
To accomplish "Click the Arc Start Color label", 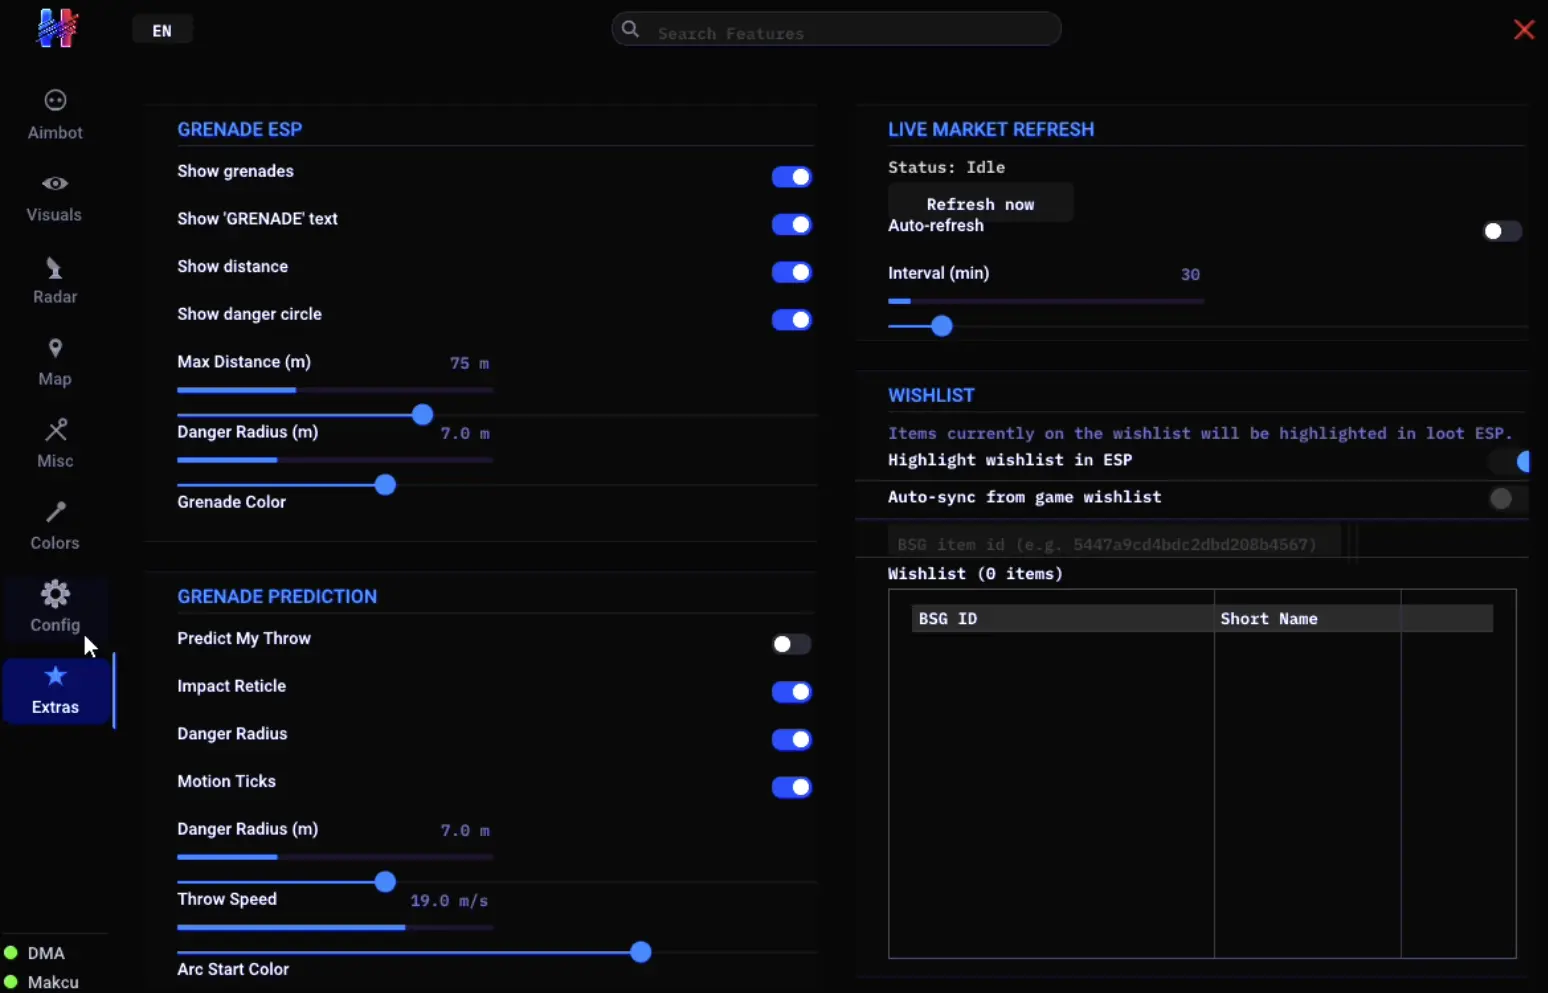I will point(233,969).
